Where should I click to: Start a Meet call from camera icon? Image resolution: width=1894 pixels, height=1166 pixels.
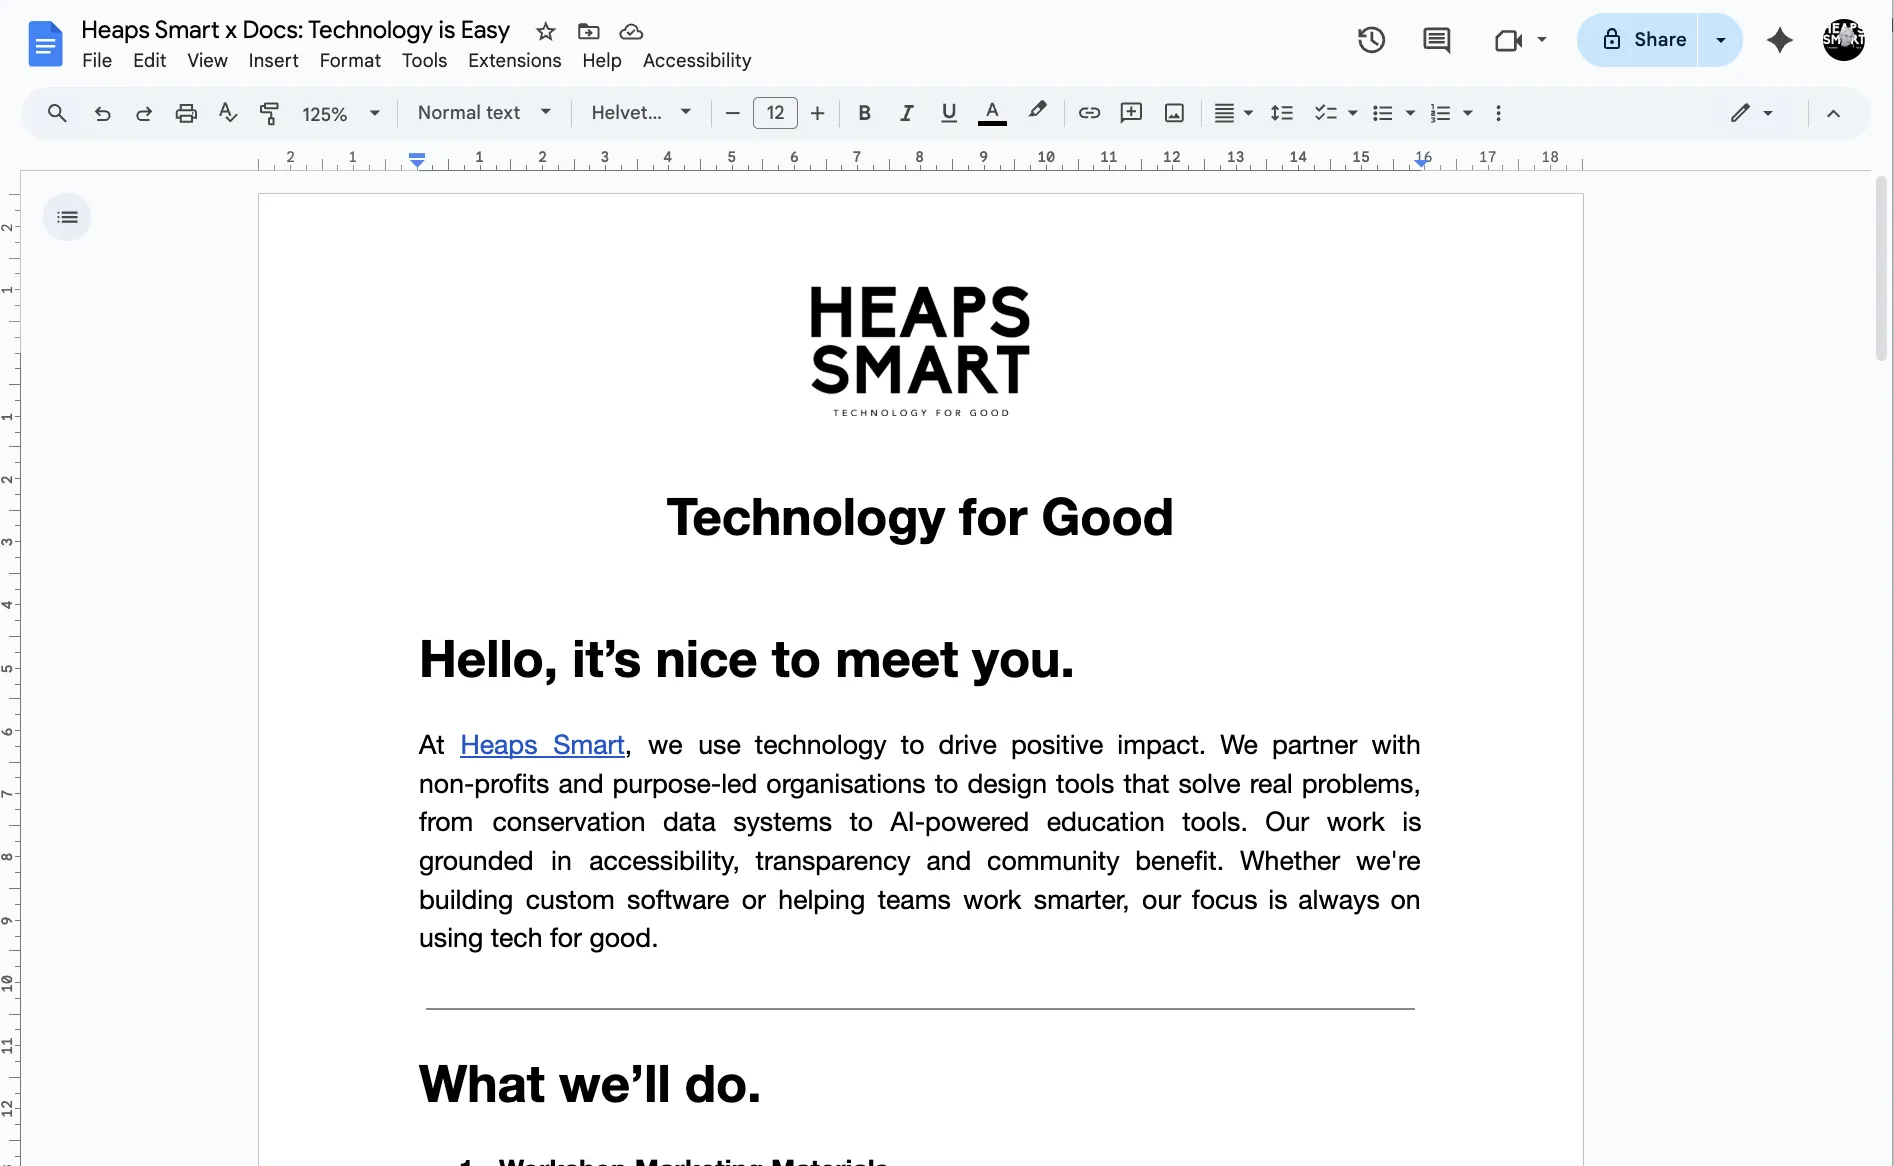1508,40
